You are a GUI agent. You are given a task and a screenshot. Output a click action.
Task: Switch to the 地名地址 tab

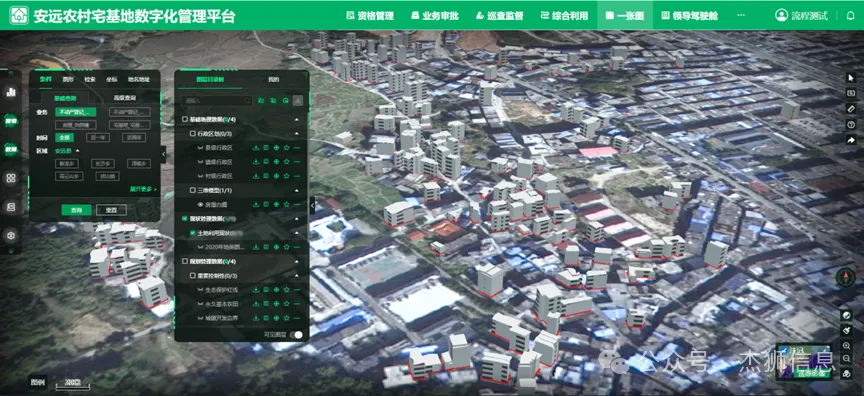[138, 79]
